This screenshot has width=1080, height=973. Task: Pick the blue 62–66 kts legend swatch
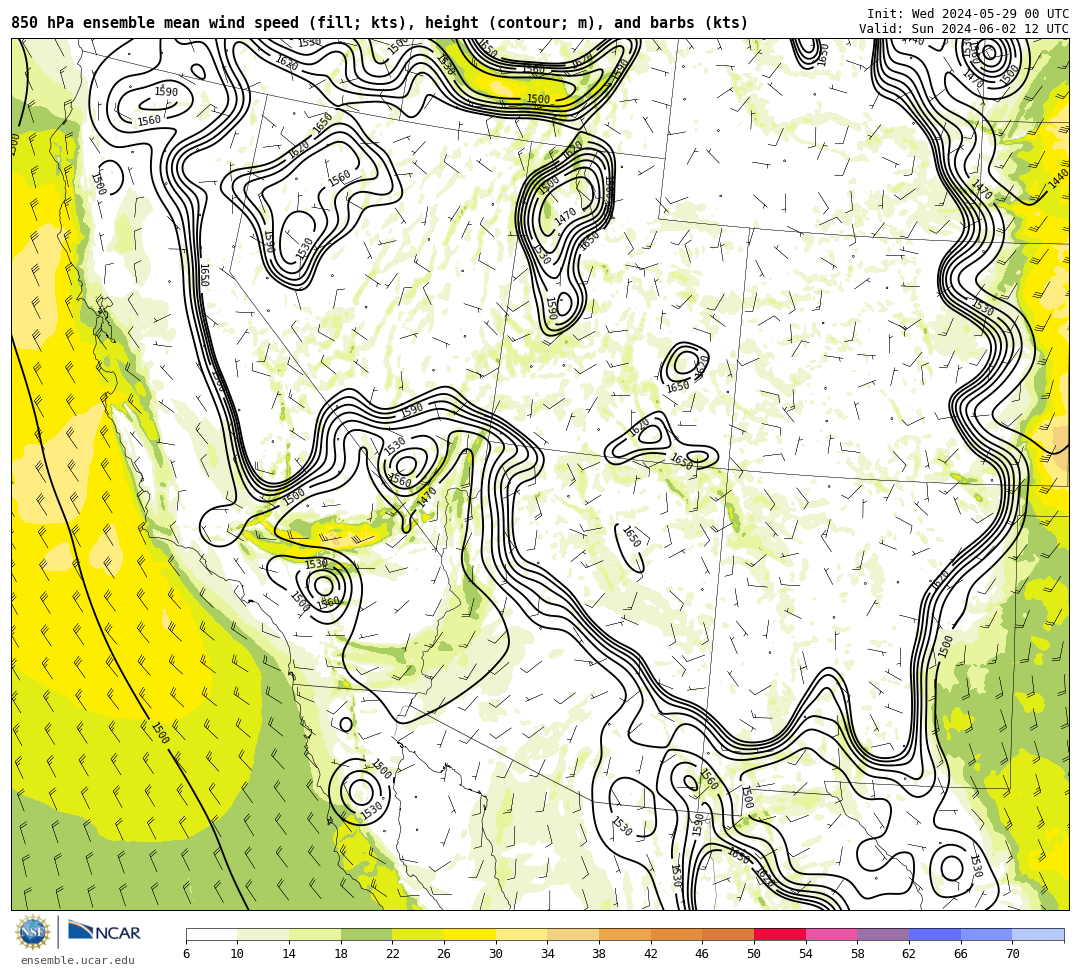(935, 934)
